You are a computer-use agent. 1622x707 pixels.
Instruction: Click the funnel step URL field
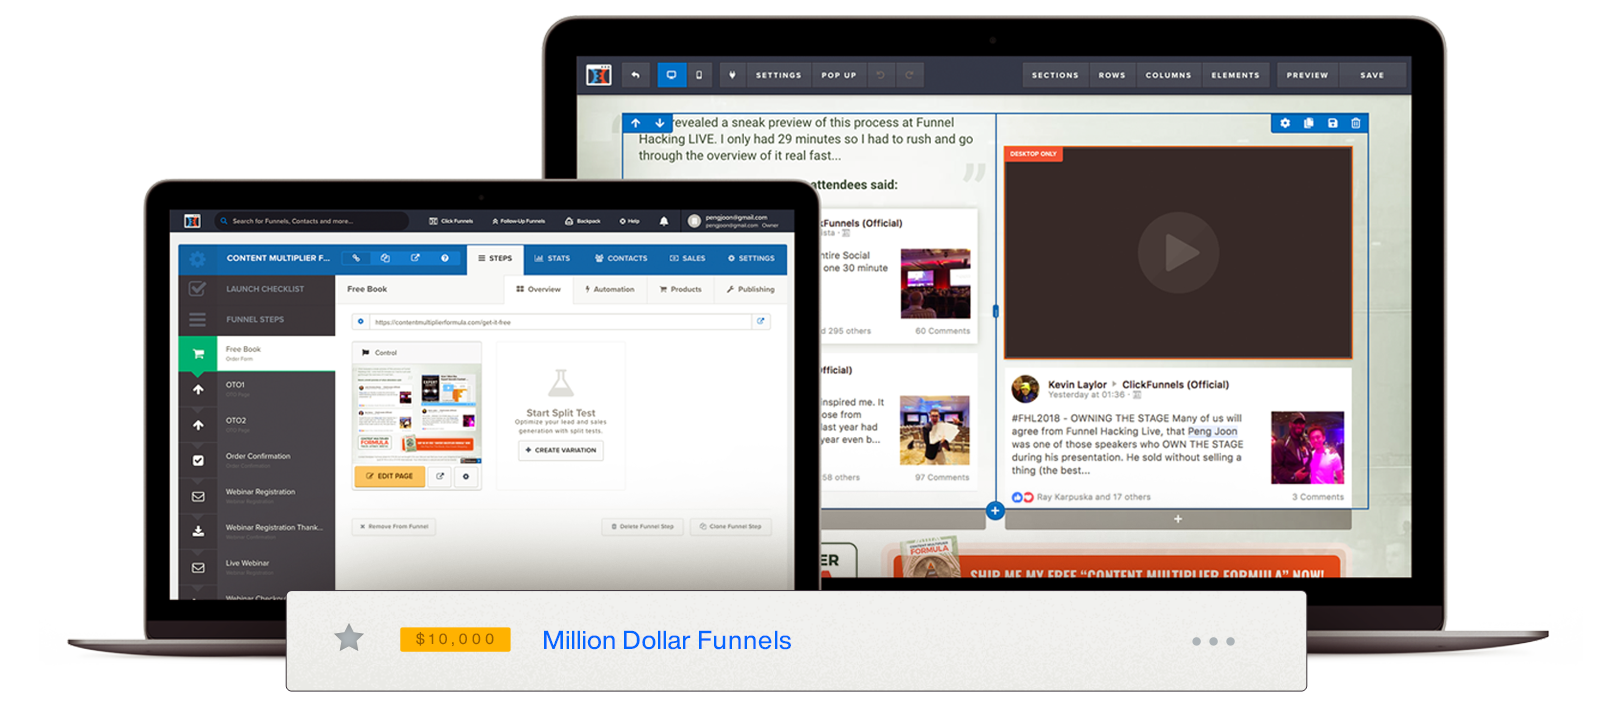point(560,322)
